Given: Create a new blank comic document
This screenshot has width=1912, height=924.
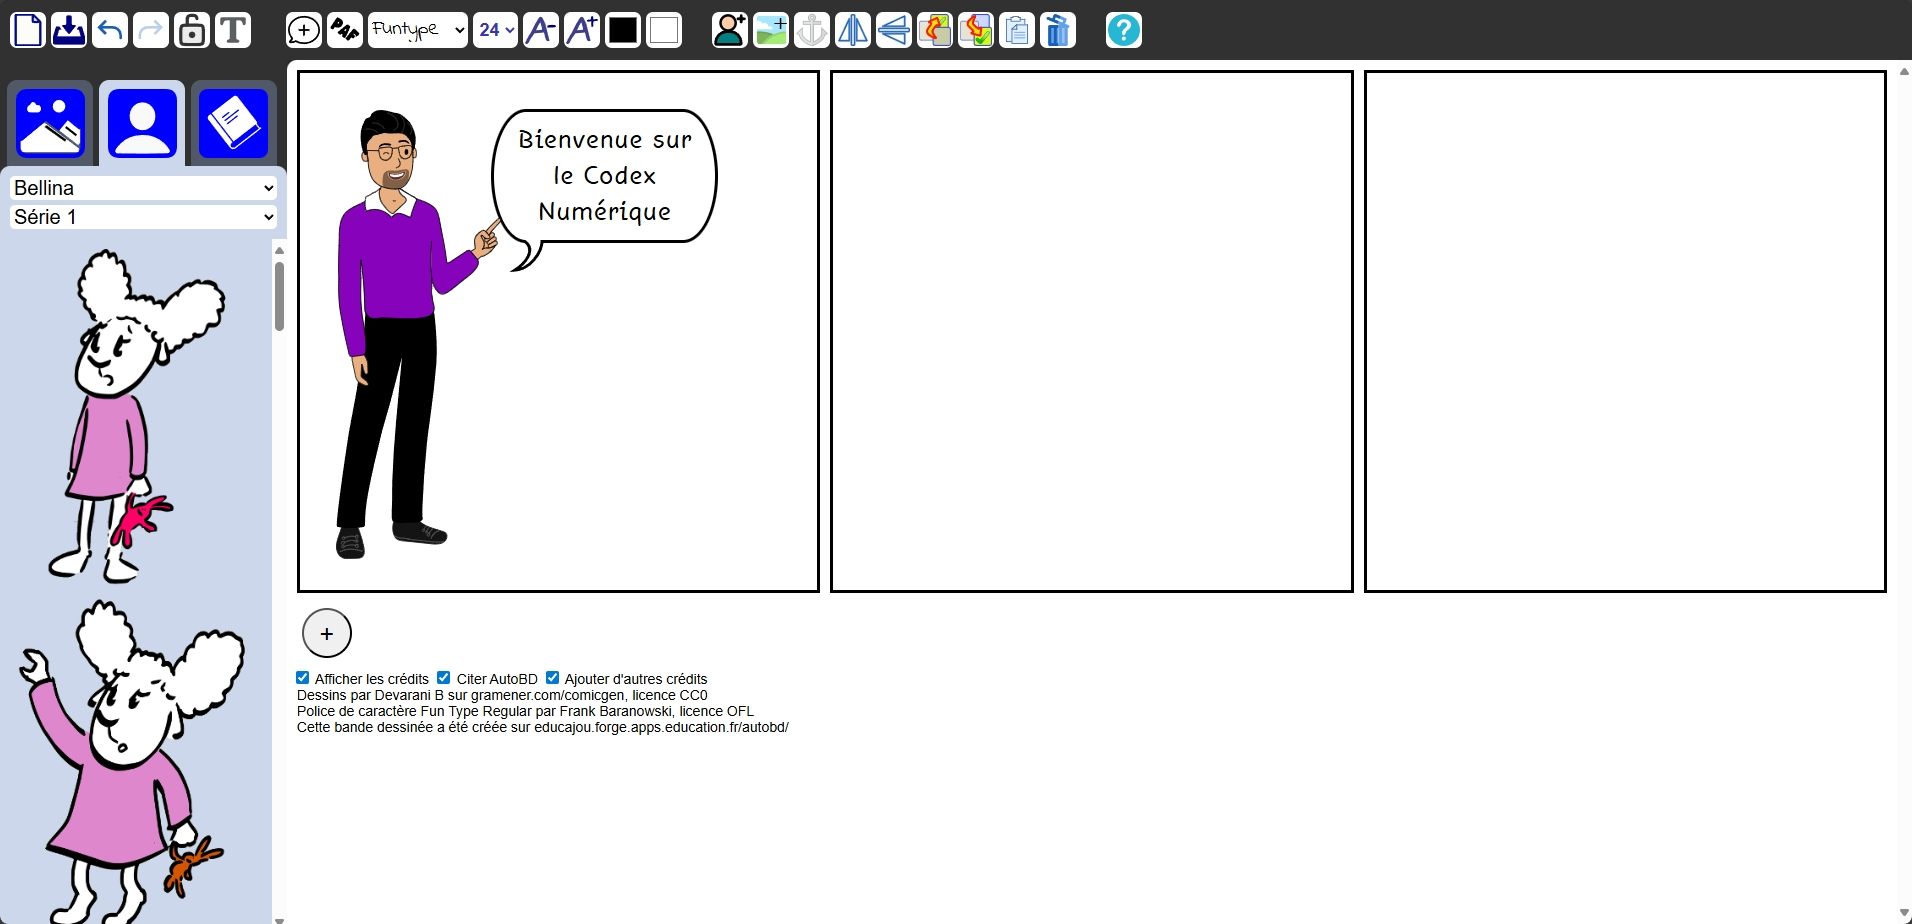Looking at the screenshot, I should (x=28, y=30).
